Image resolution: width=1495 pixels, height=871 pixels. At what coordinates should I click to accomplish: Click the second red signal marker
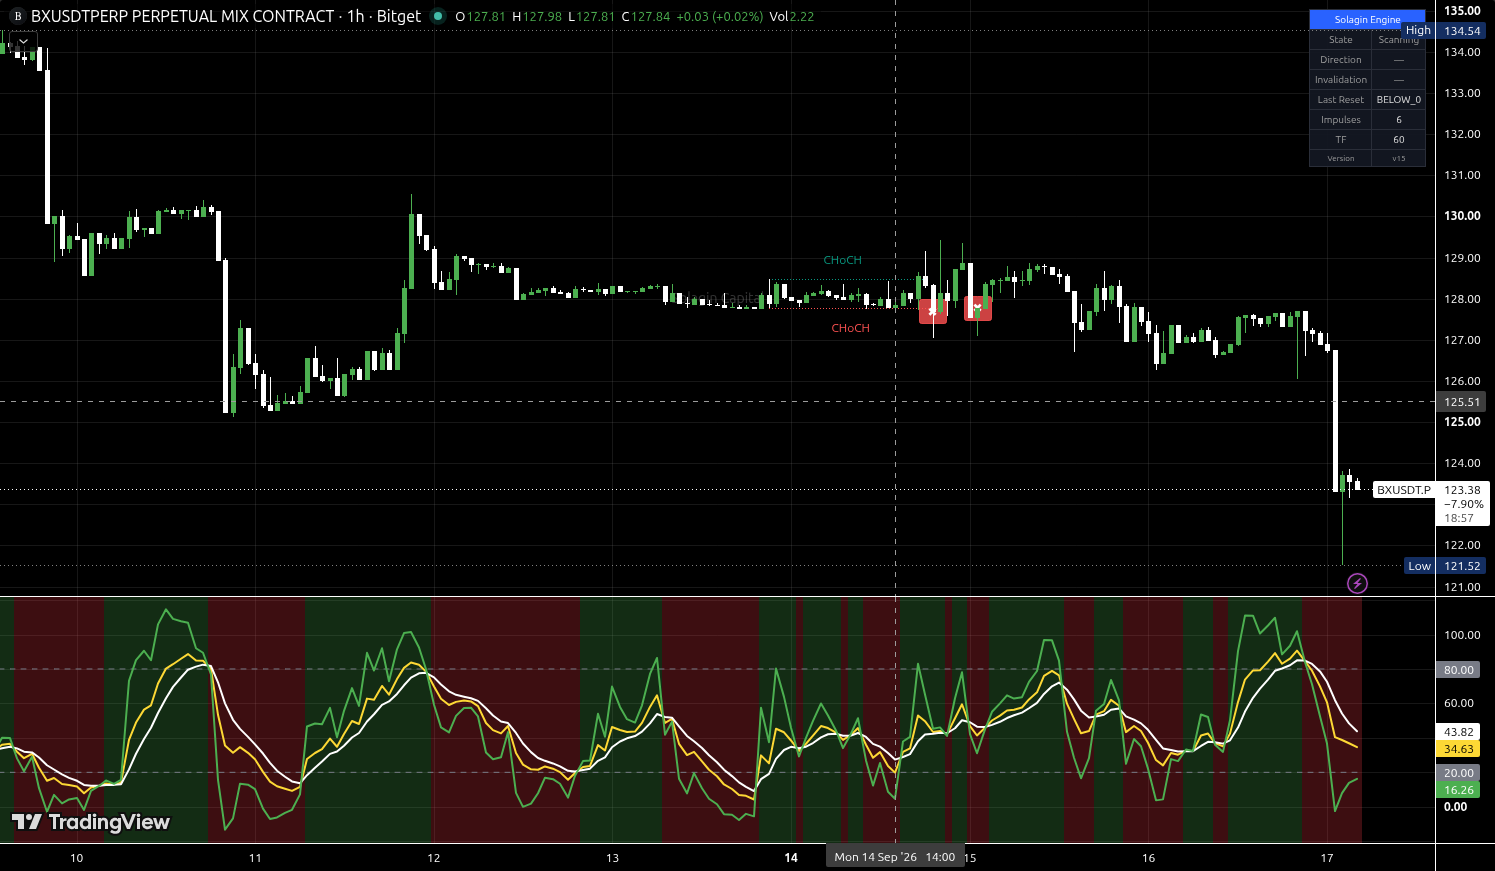tap(978, 308)
